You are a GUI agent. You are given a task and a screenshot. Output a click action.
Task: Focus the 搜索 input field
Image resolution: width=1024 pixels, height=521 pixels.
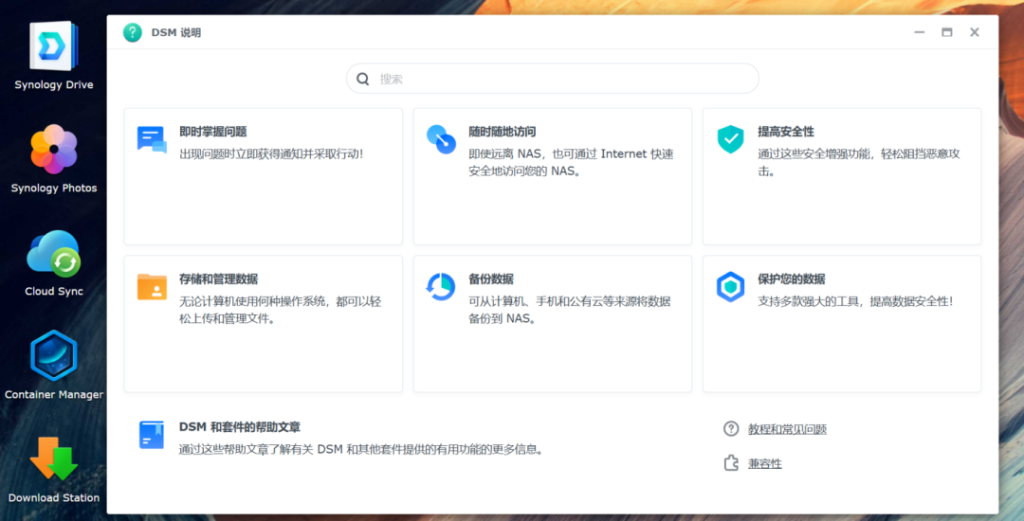[x=552, y=79]
